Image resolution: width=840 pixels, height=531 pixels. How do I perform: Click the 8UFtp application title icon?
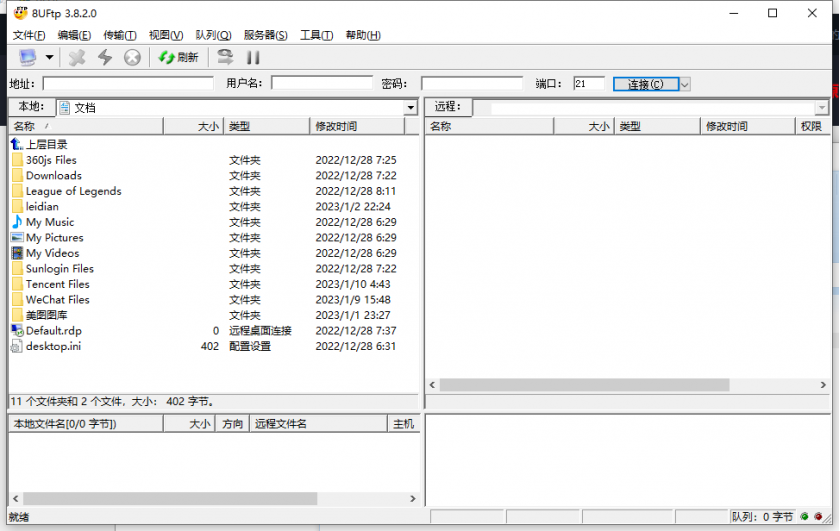20,12
